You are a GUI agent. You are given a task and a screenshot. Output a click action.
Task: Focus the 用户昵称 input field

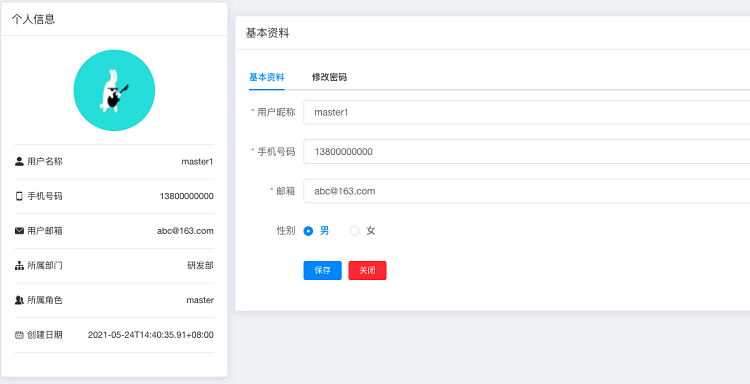pyautogui.click(x=527, y=112)
